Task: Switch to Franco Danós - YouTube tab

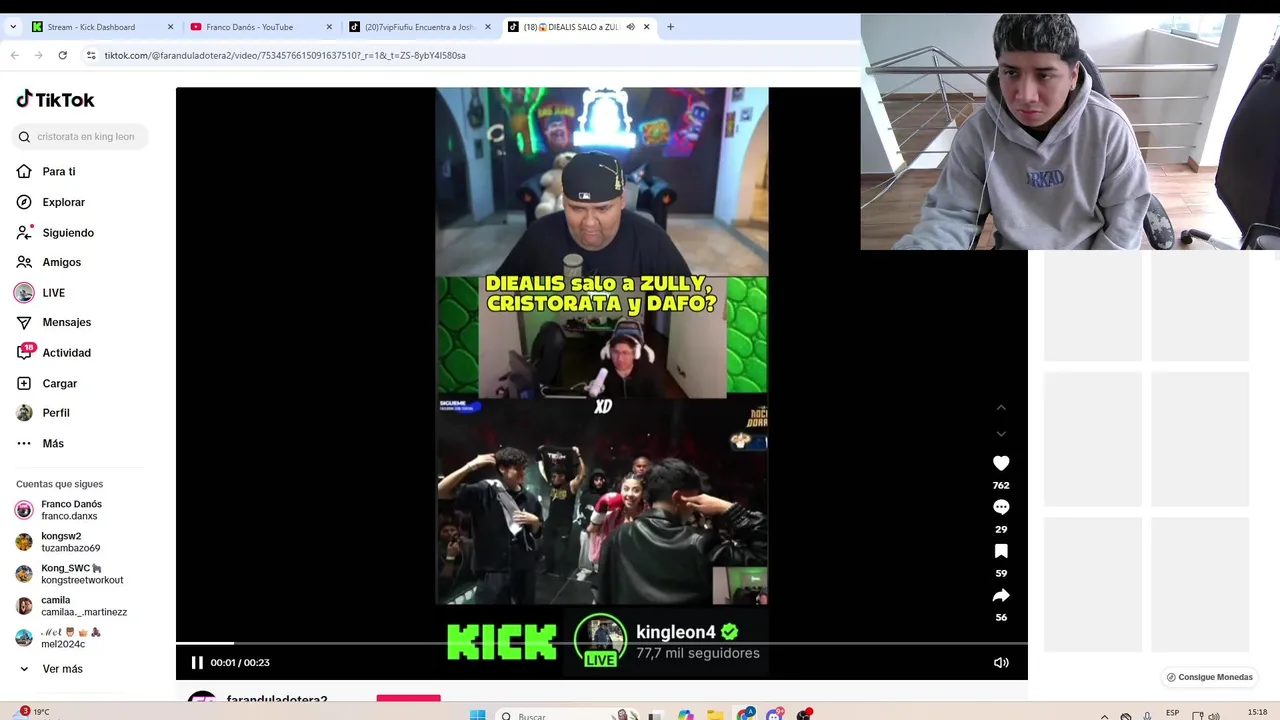Action: 249,27
